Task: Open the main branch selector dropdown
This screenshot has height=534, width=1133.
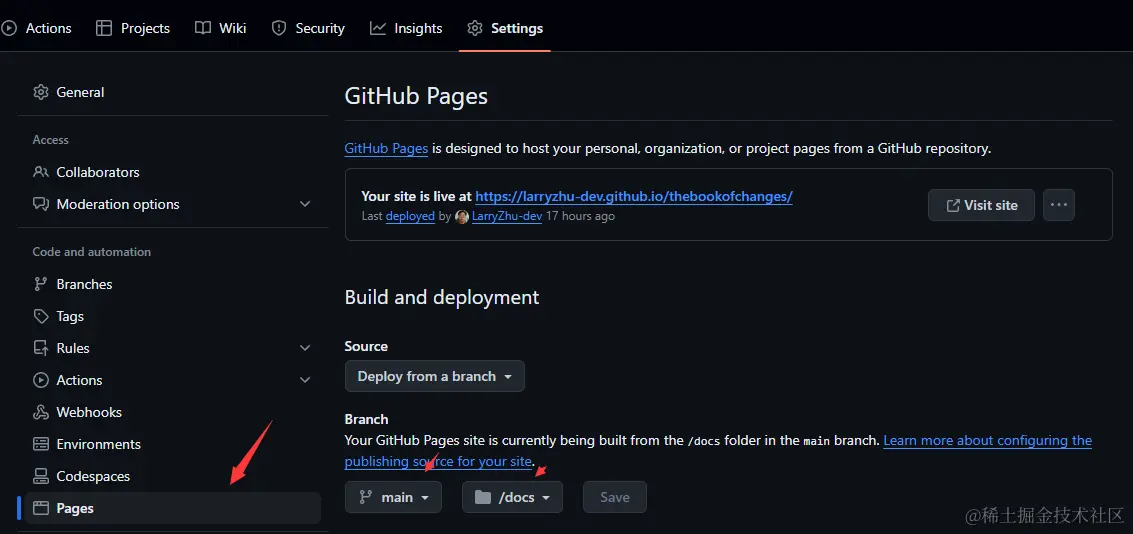Action: click(393, 497)
